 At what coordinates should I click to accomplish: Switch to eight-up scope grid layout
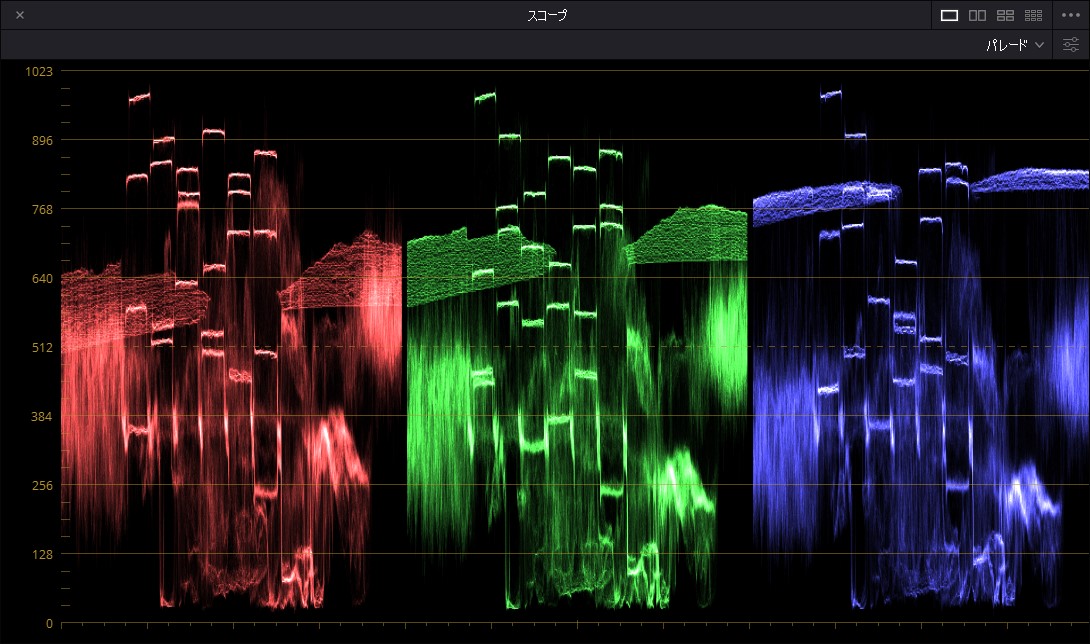1034,15
